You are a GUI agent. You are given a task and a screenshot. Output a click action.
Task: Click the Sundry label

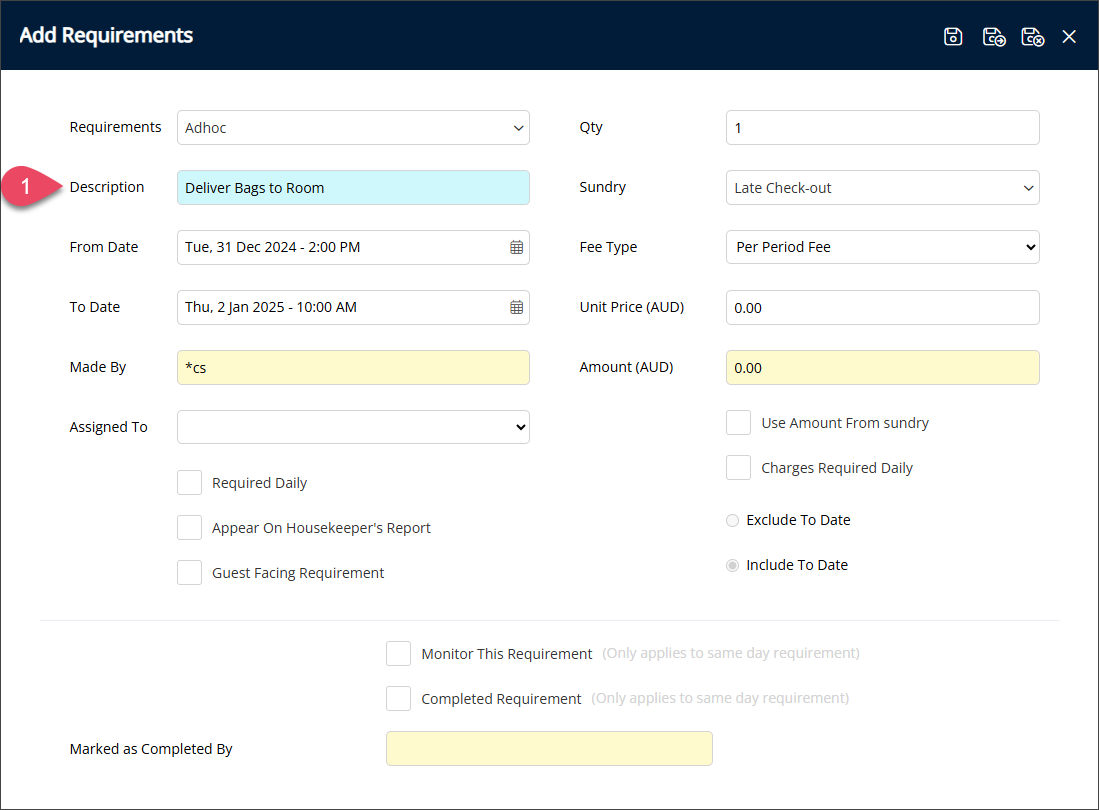pyautogui.click(x=603, y=187)
